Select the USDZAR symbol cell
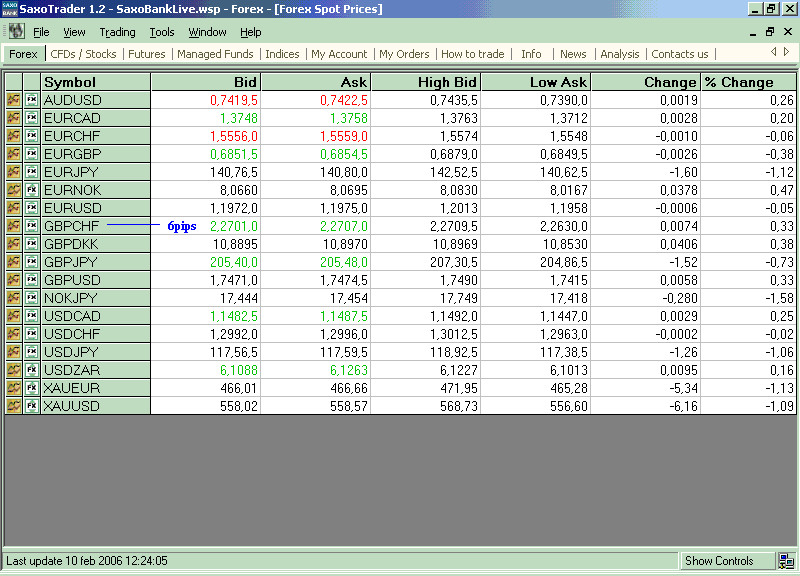 click(96, 370)
